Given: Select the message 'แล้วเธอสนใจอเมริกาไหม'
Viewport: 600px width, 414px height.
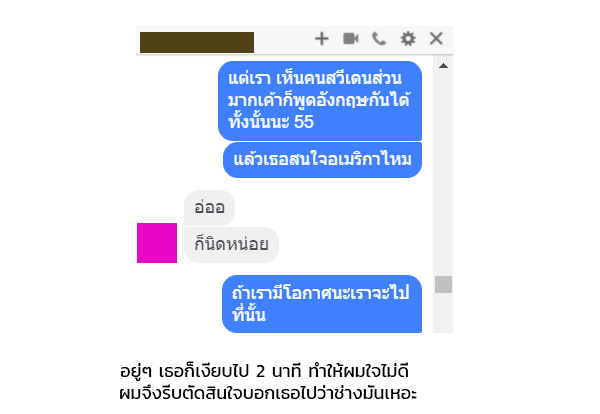Looking at the screenshot, I should tap(322, 160).
